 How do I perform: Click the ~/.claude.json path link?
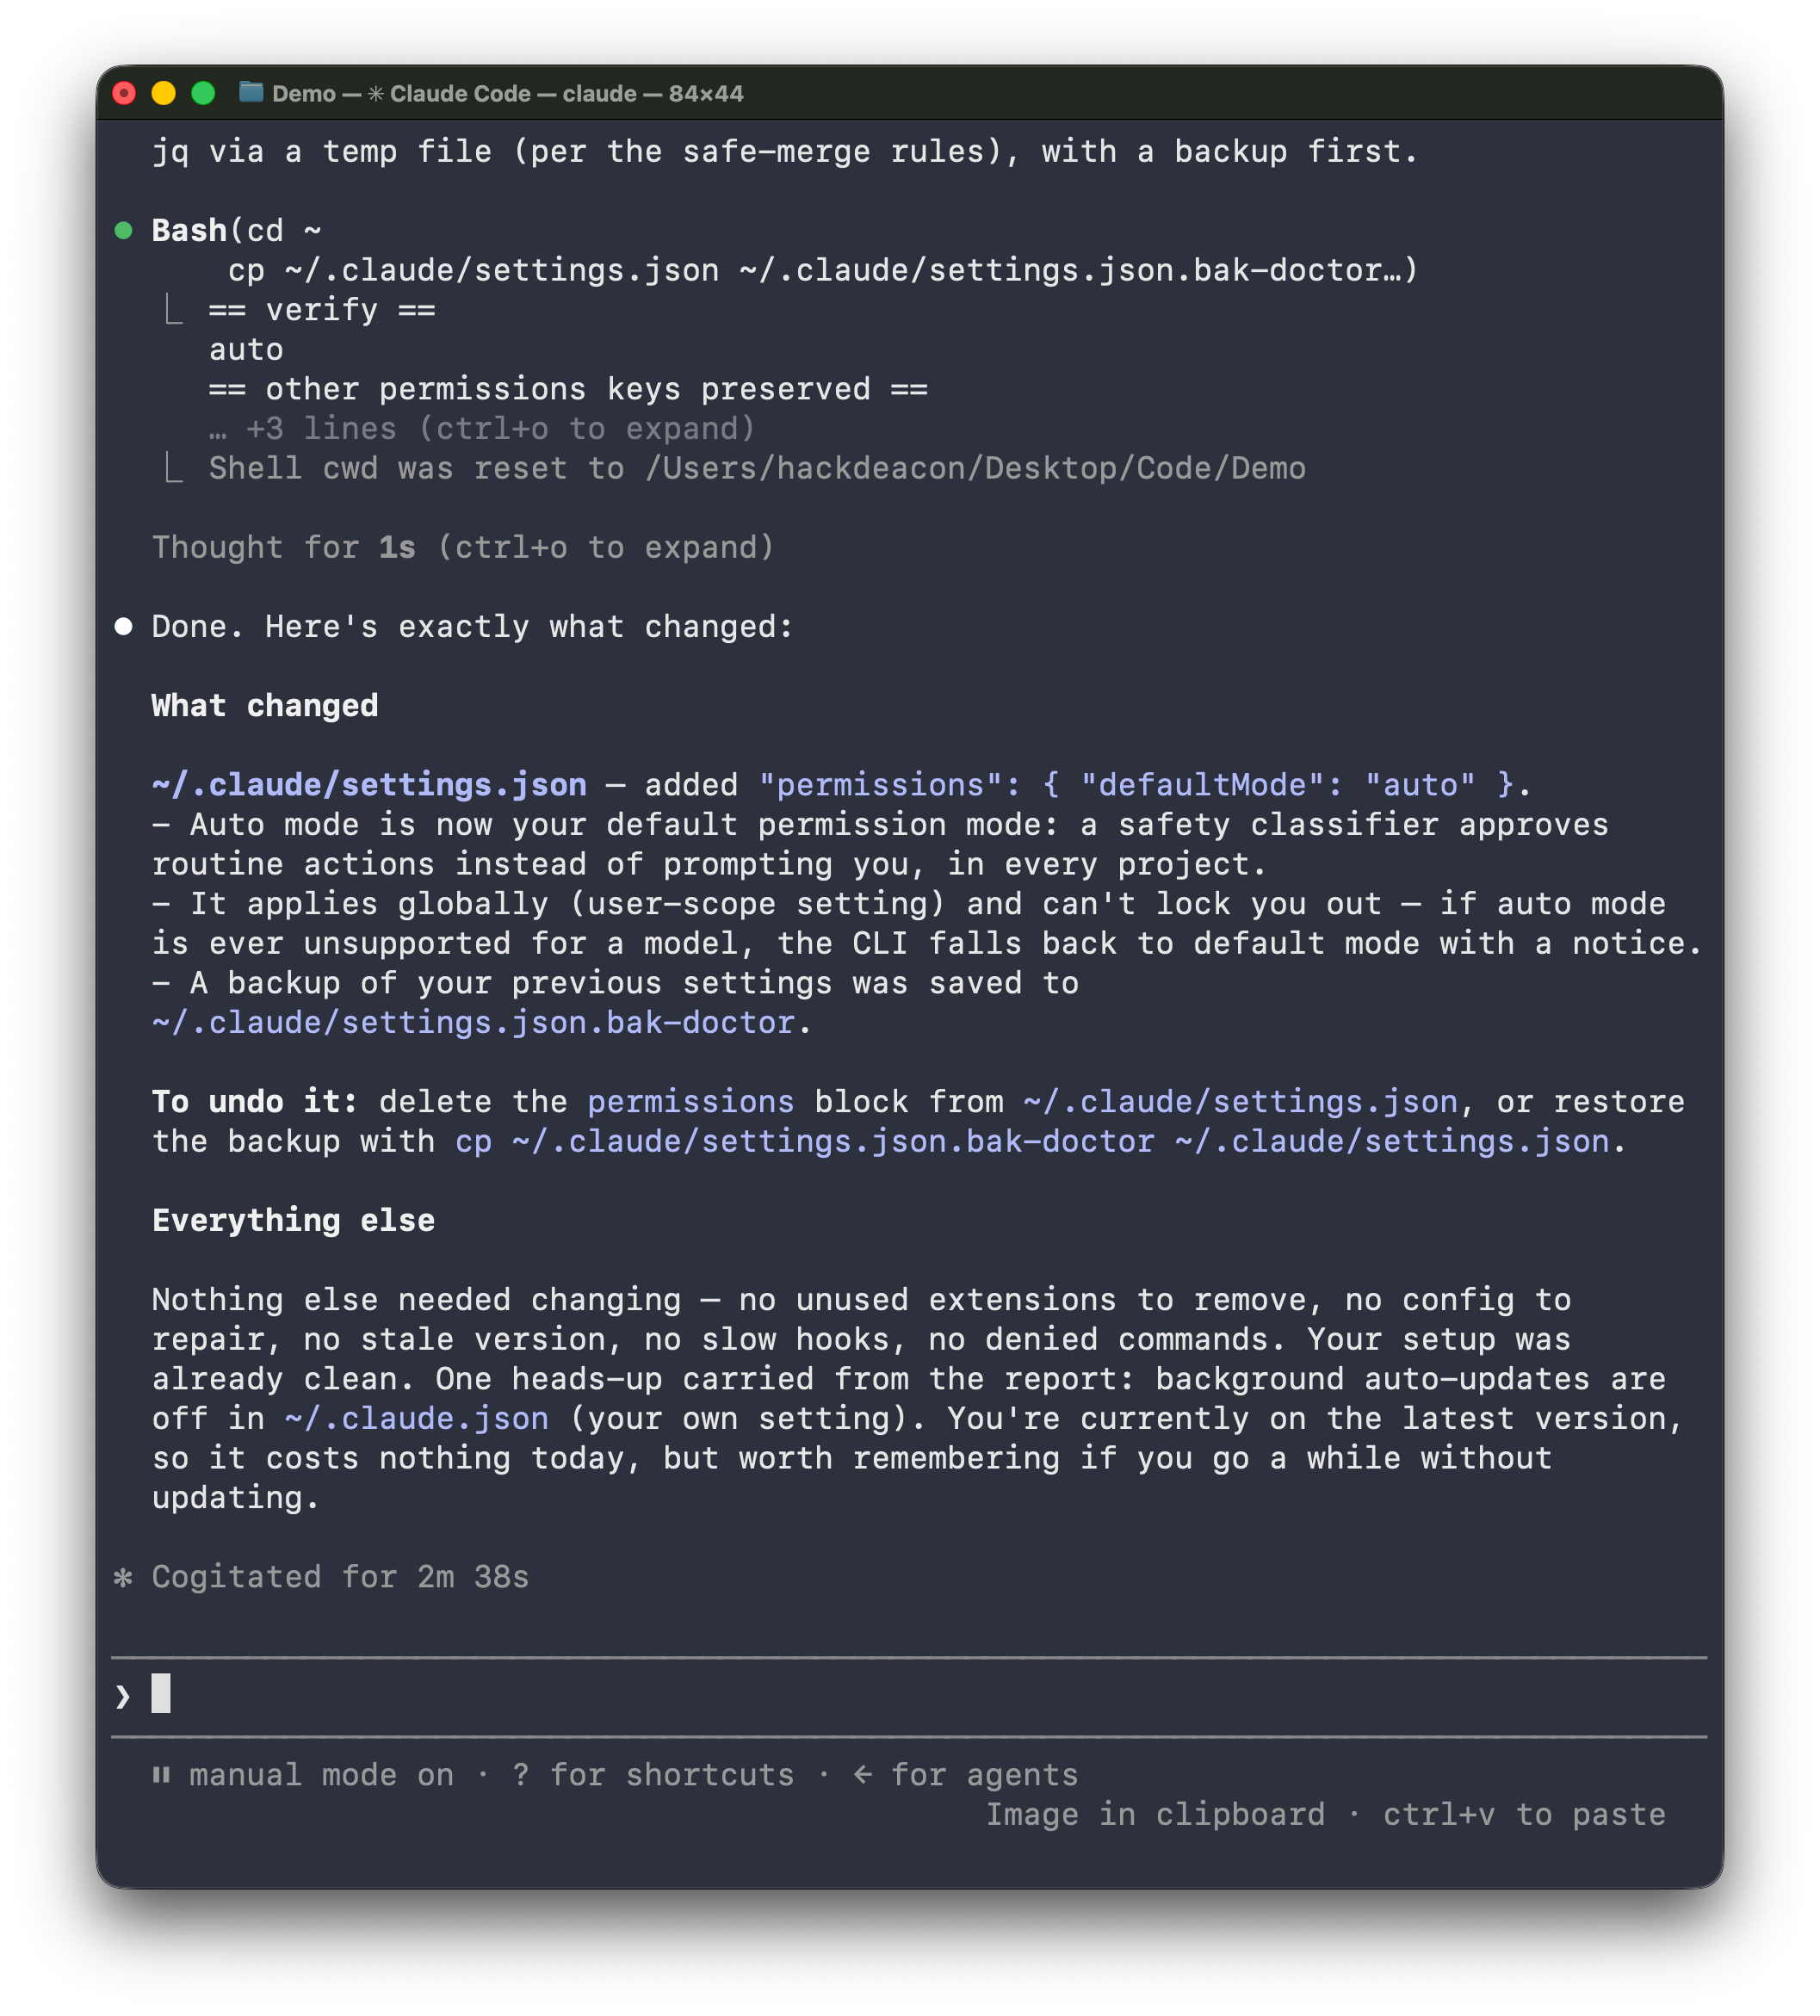(417, 1419)
